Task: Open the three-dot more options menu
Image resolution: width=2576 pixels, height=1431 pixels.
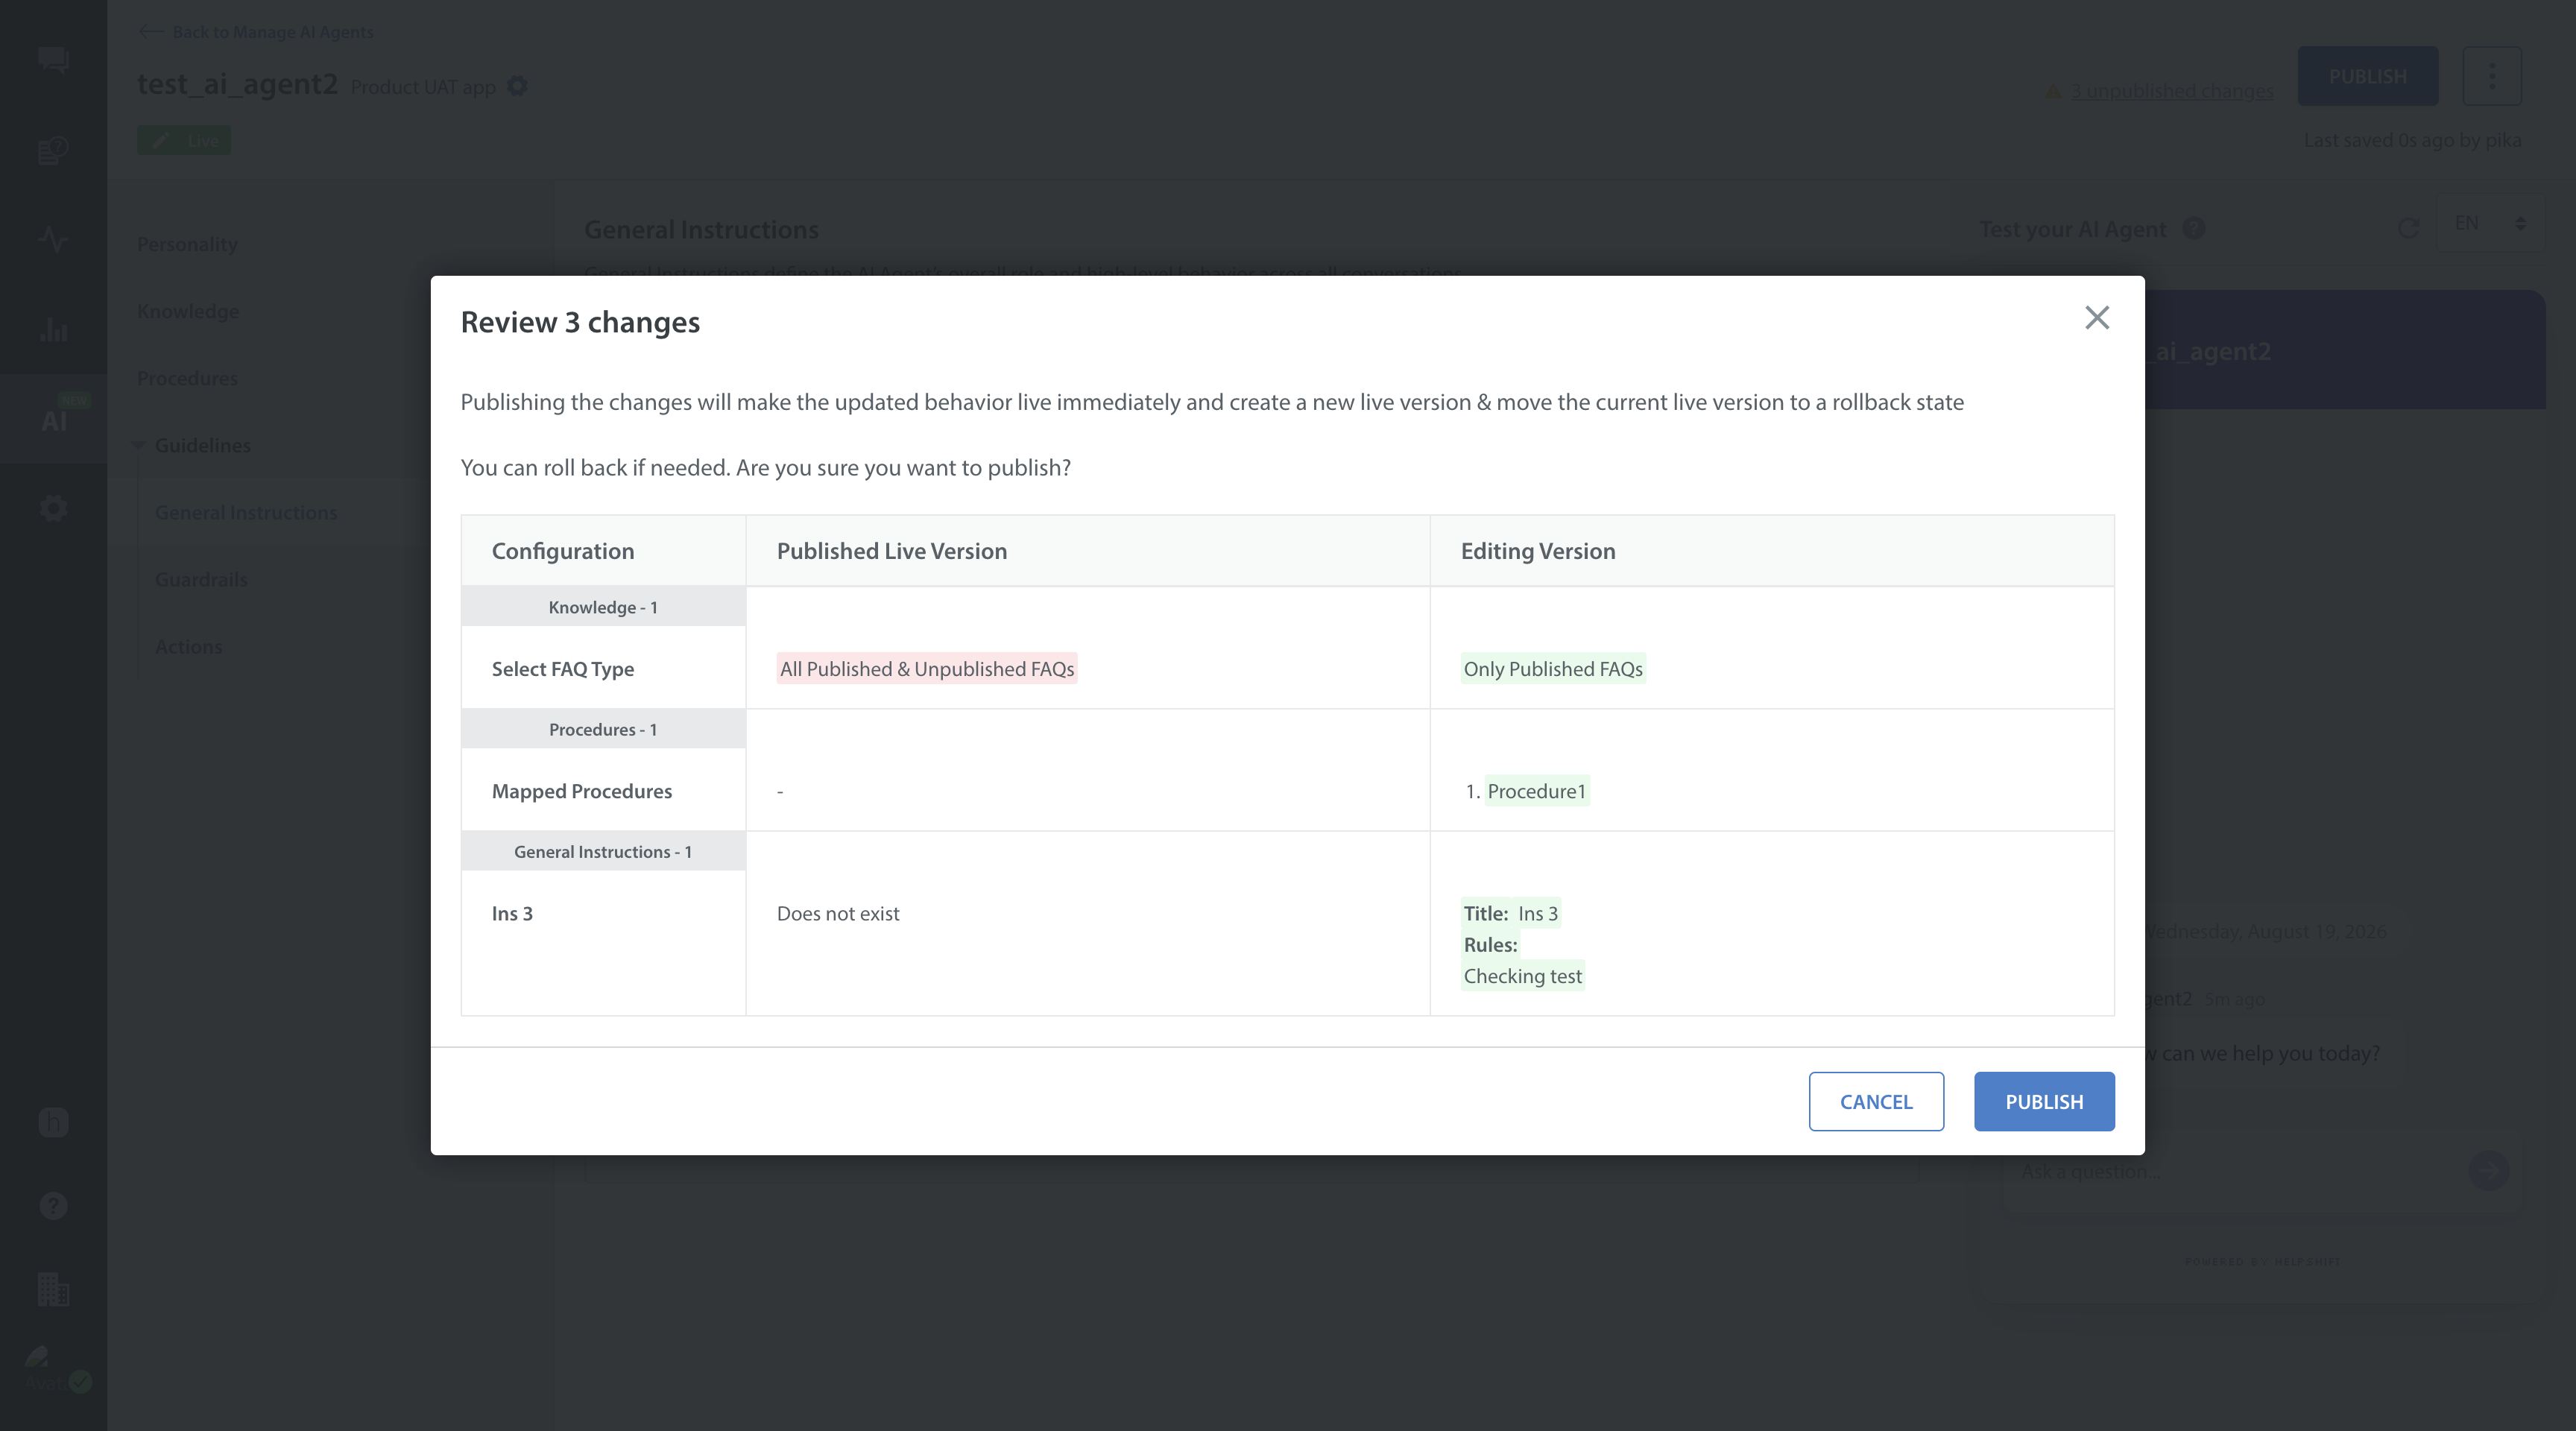Action: click(x=2491, y=76)
